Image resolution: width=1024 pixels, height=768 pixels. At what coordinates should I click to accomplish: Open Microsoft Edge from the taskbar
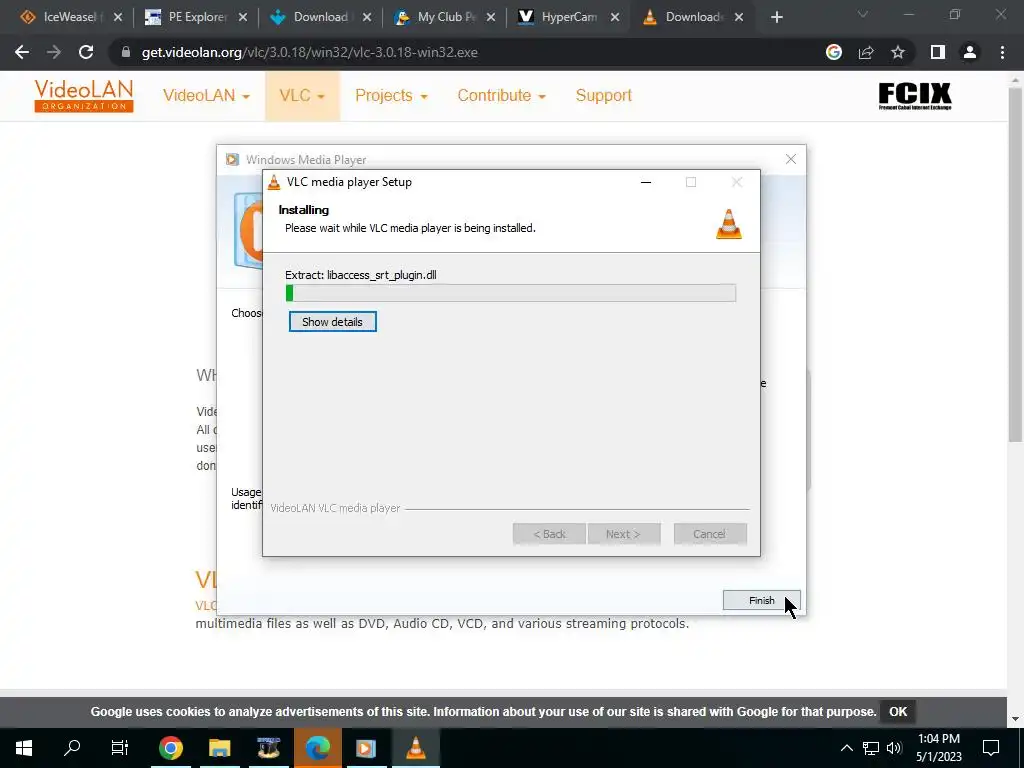coord(317,748)
